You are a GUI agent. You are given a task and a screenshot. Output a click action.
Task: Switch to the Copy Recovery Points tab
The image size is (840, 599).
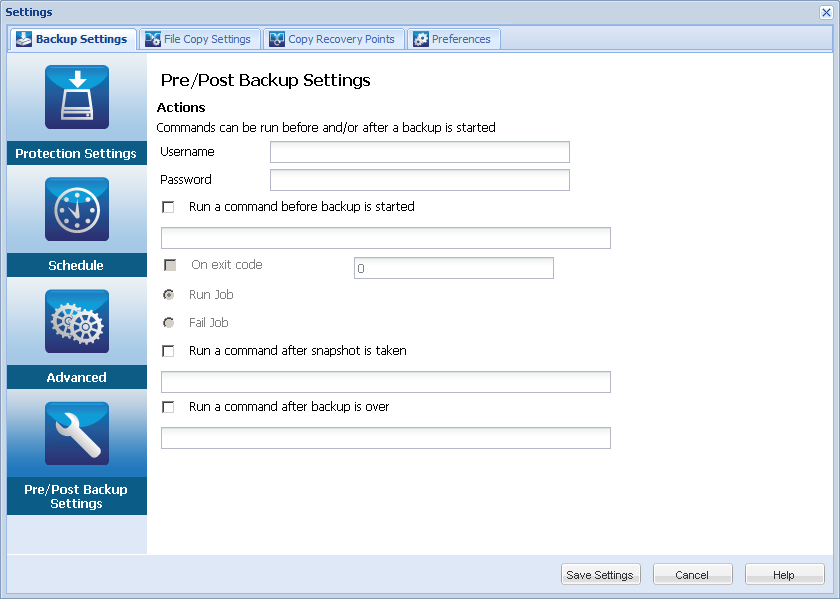point(334,39)
